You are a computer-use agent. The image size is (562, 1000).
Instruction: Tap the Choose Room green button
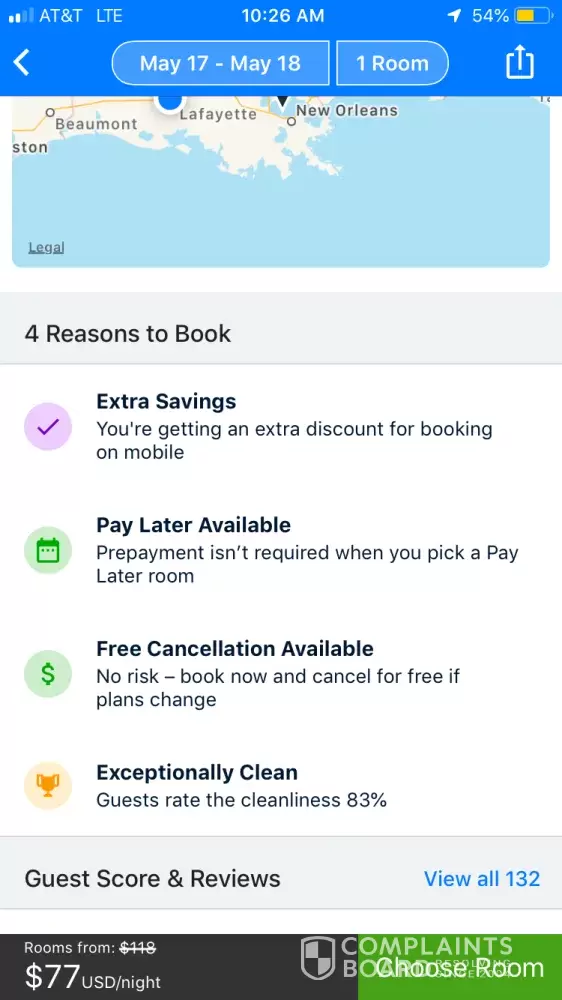[x=460, y=967]
